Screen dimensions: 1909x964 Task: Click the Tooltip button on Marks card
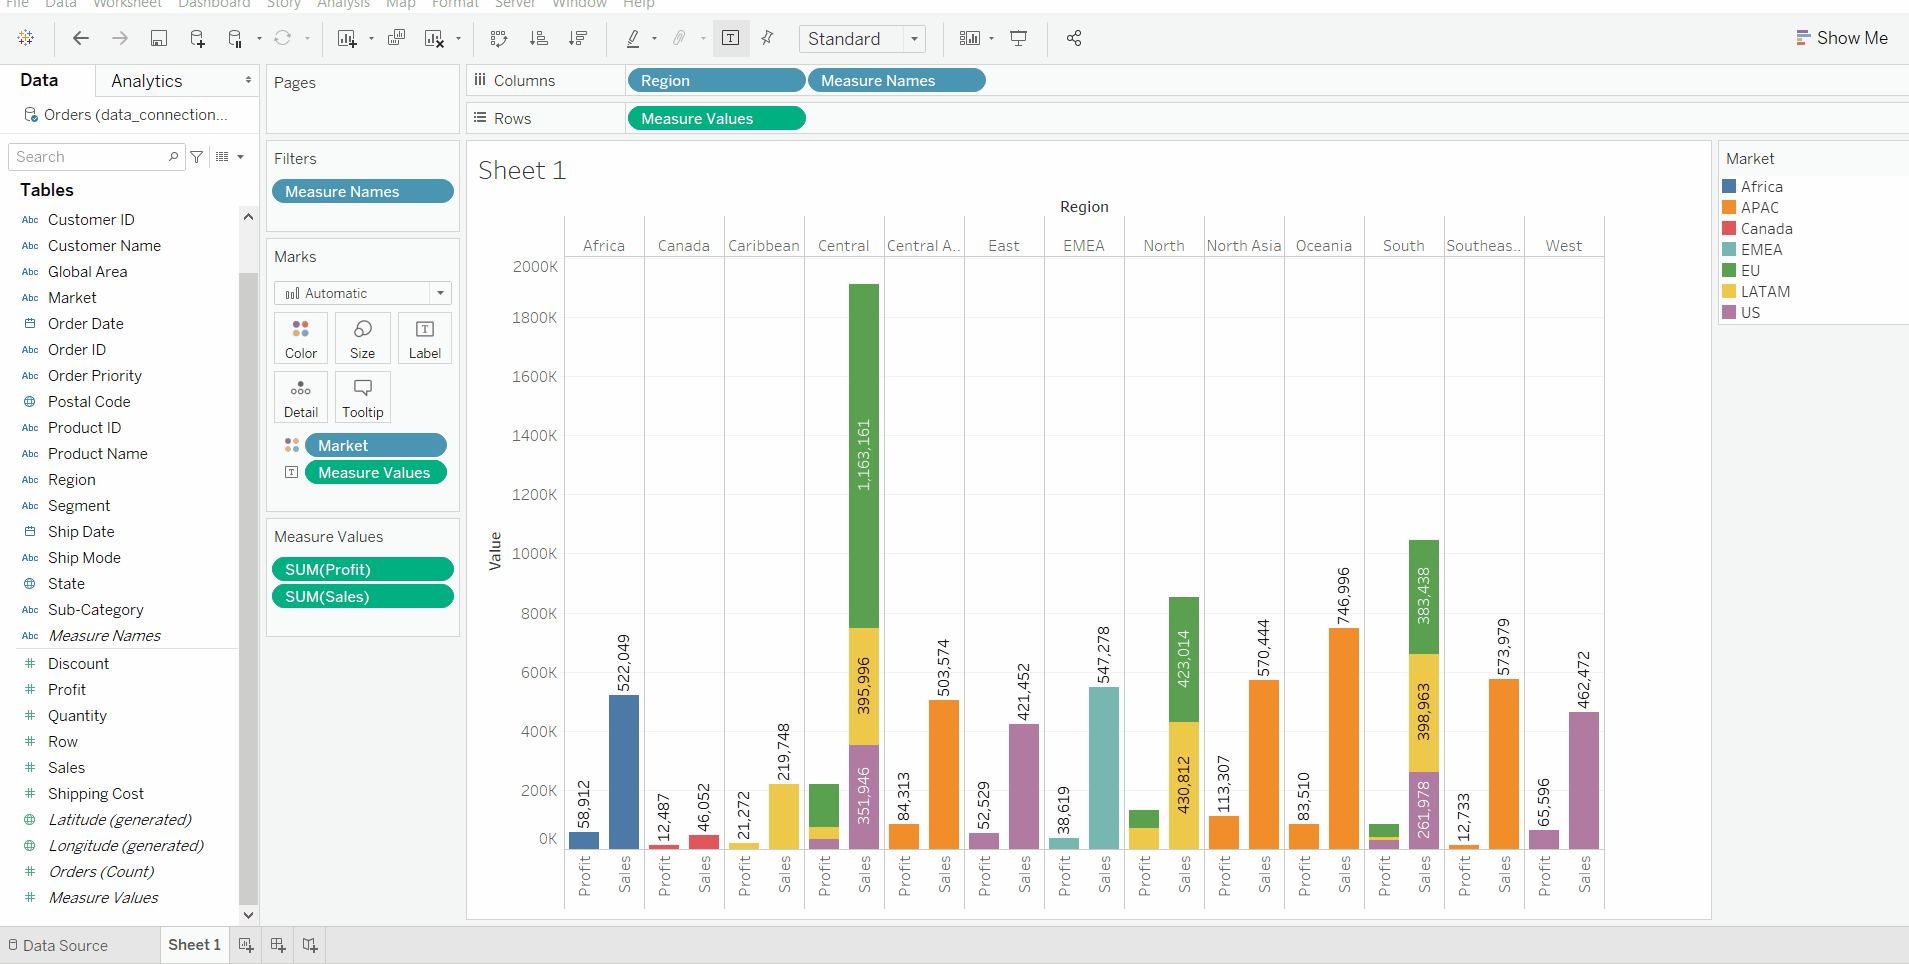(x=362, y=397)
